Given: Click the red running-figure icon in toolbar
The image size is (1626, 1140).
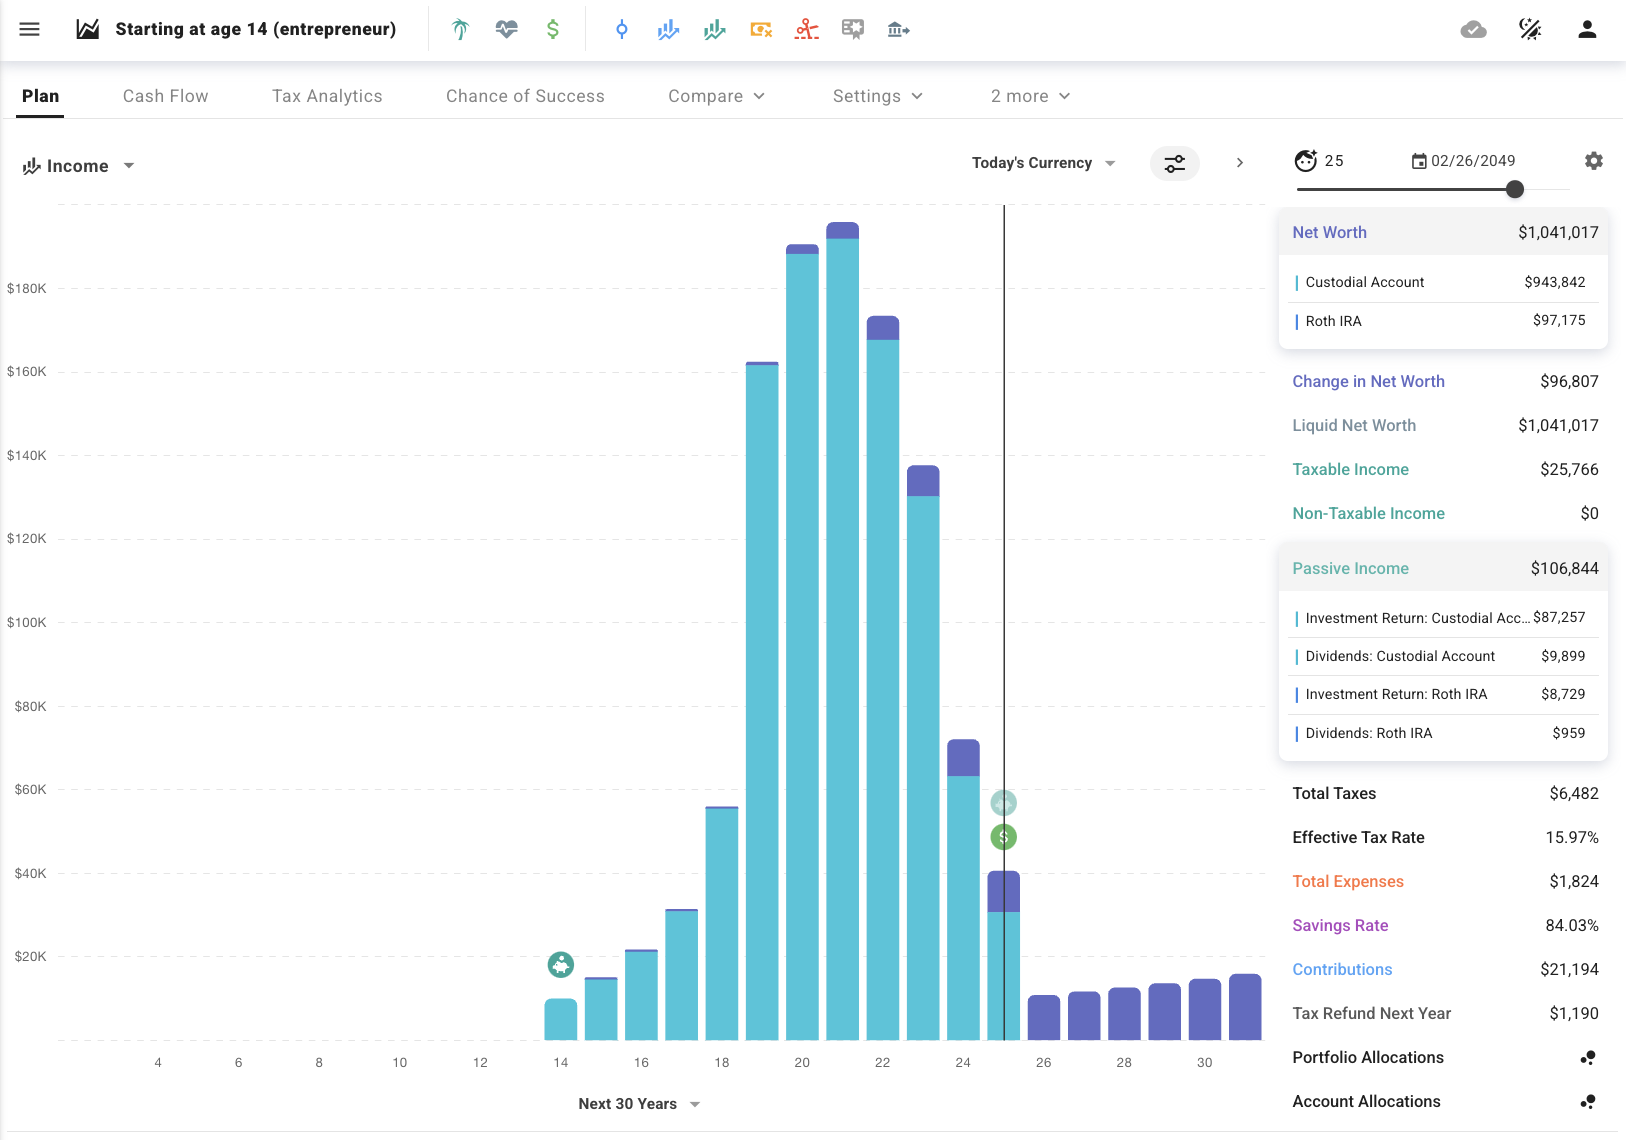Looking at the screenshot, I should [x=807, y=30].
